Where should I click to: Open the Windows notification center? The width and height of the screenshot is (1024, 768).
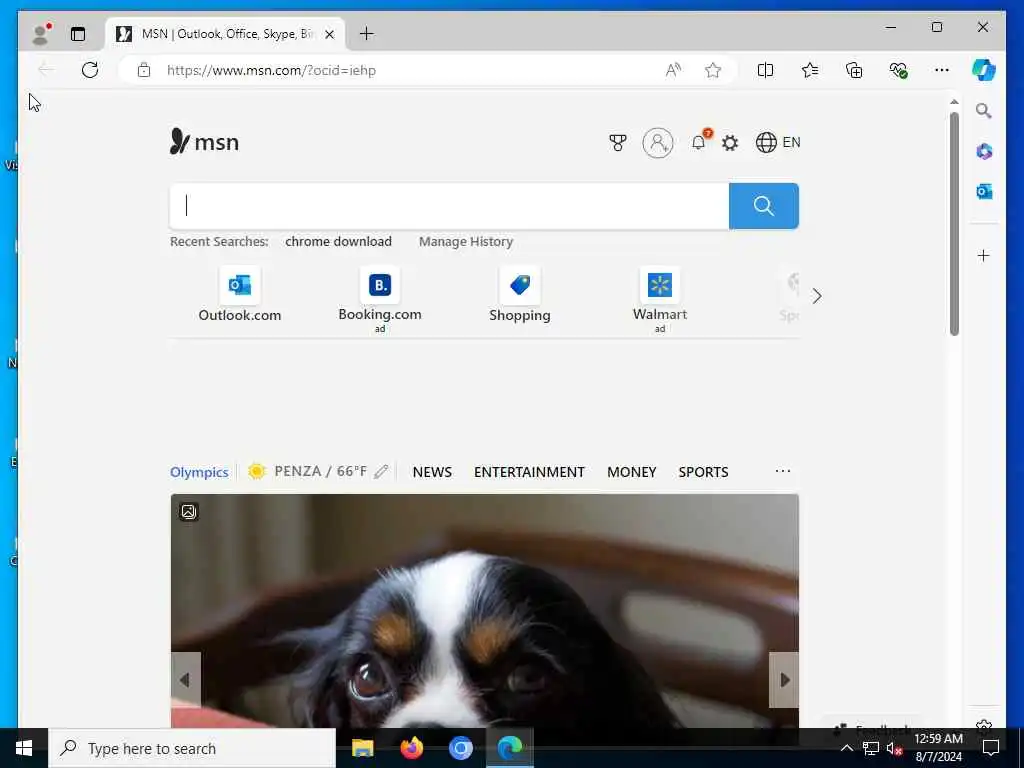(x=991, y=748)
